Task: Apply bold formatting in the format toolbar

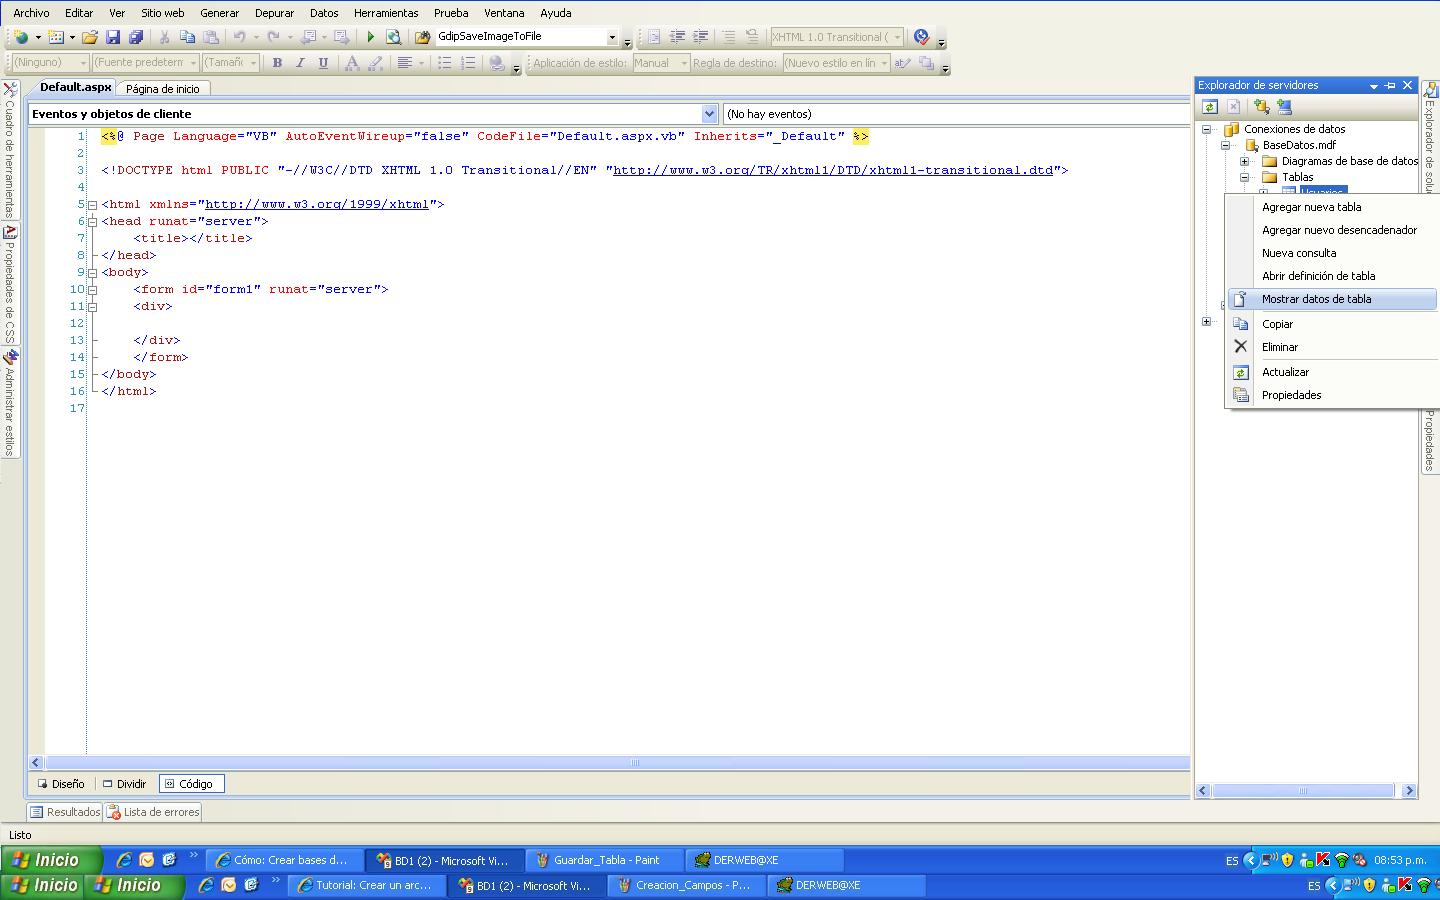Action: point(277,62)
